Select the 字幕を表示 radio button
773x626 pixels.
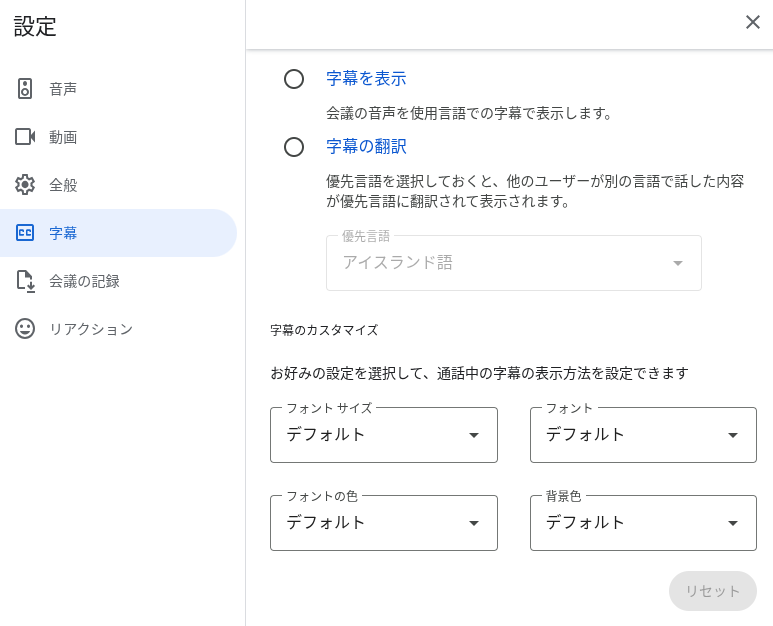[x=294, y=79]
